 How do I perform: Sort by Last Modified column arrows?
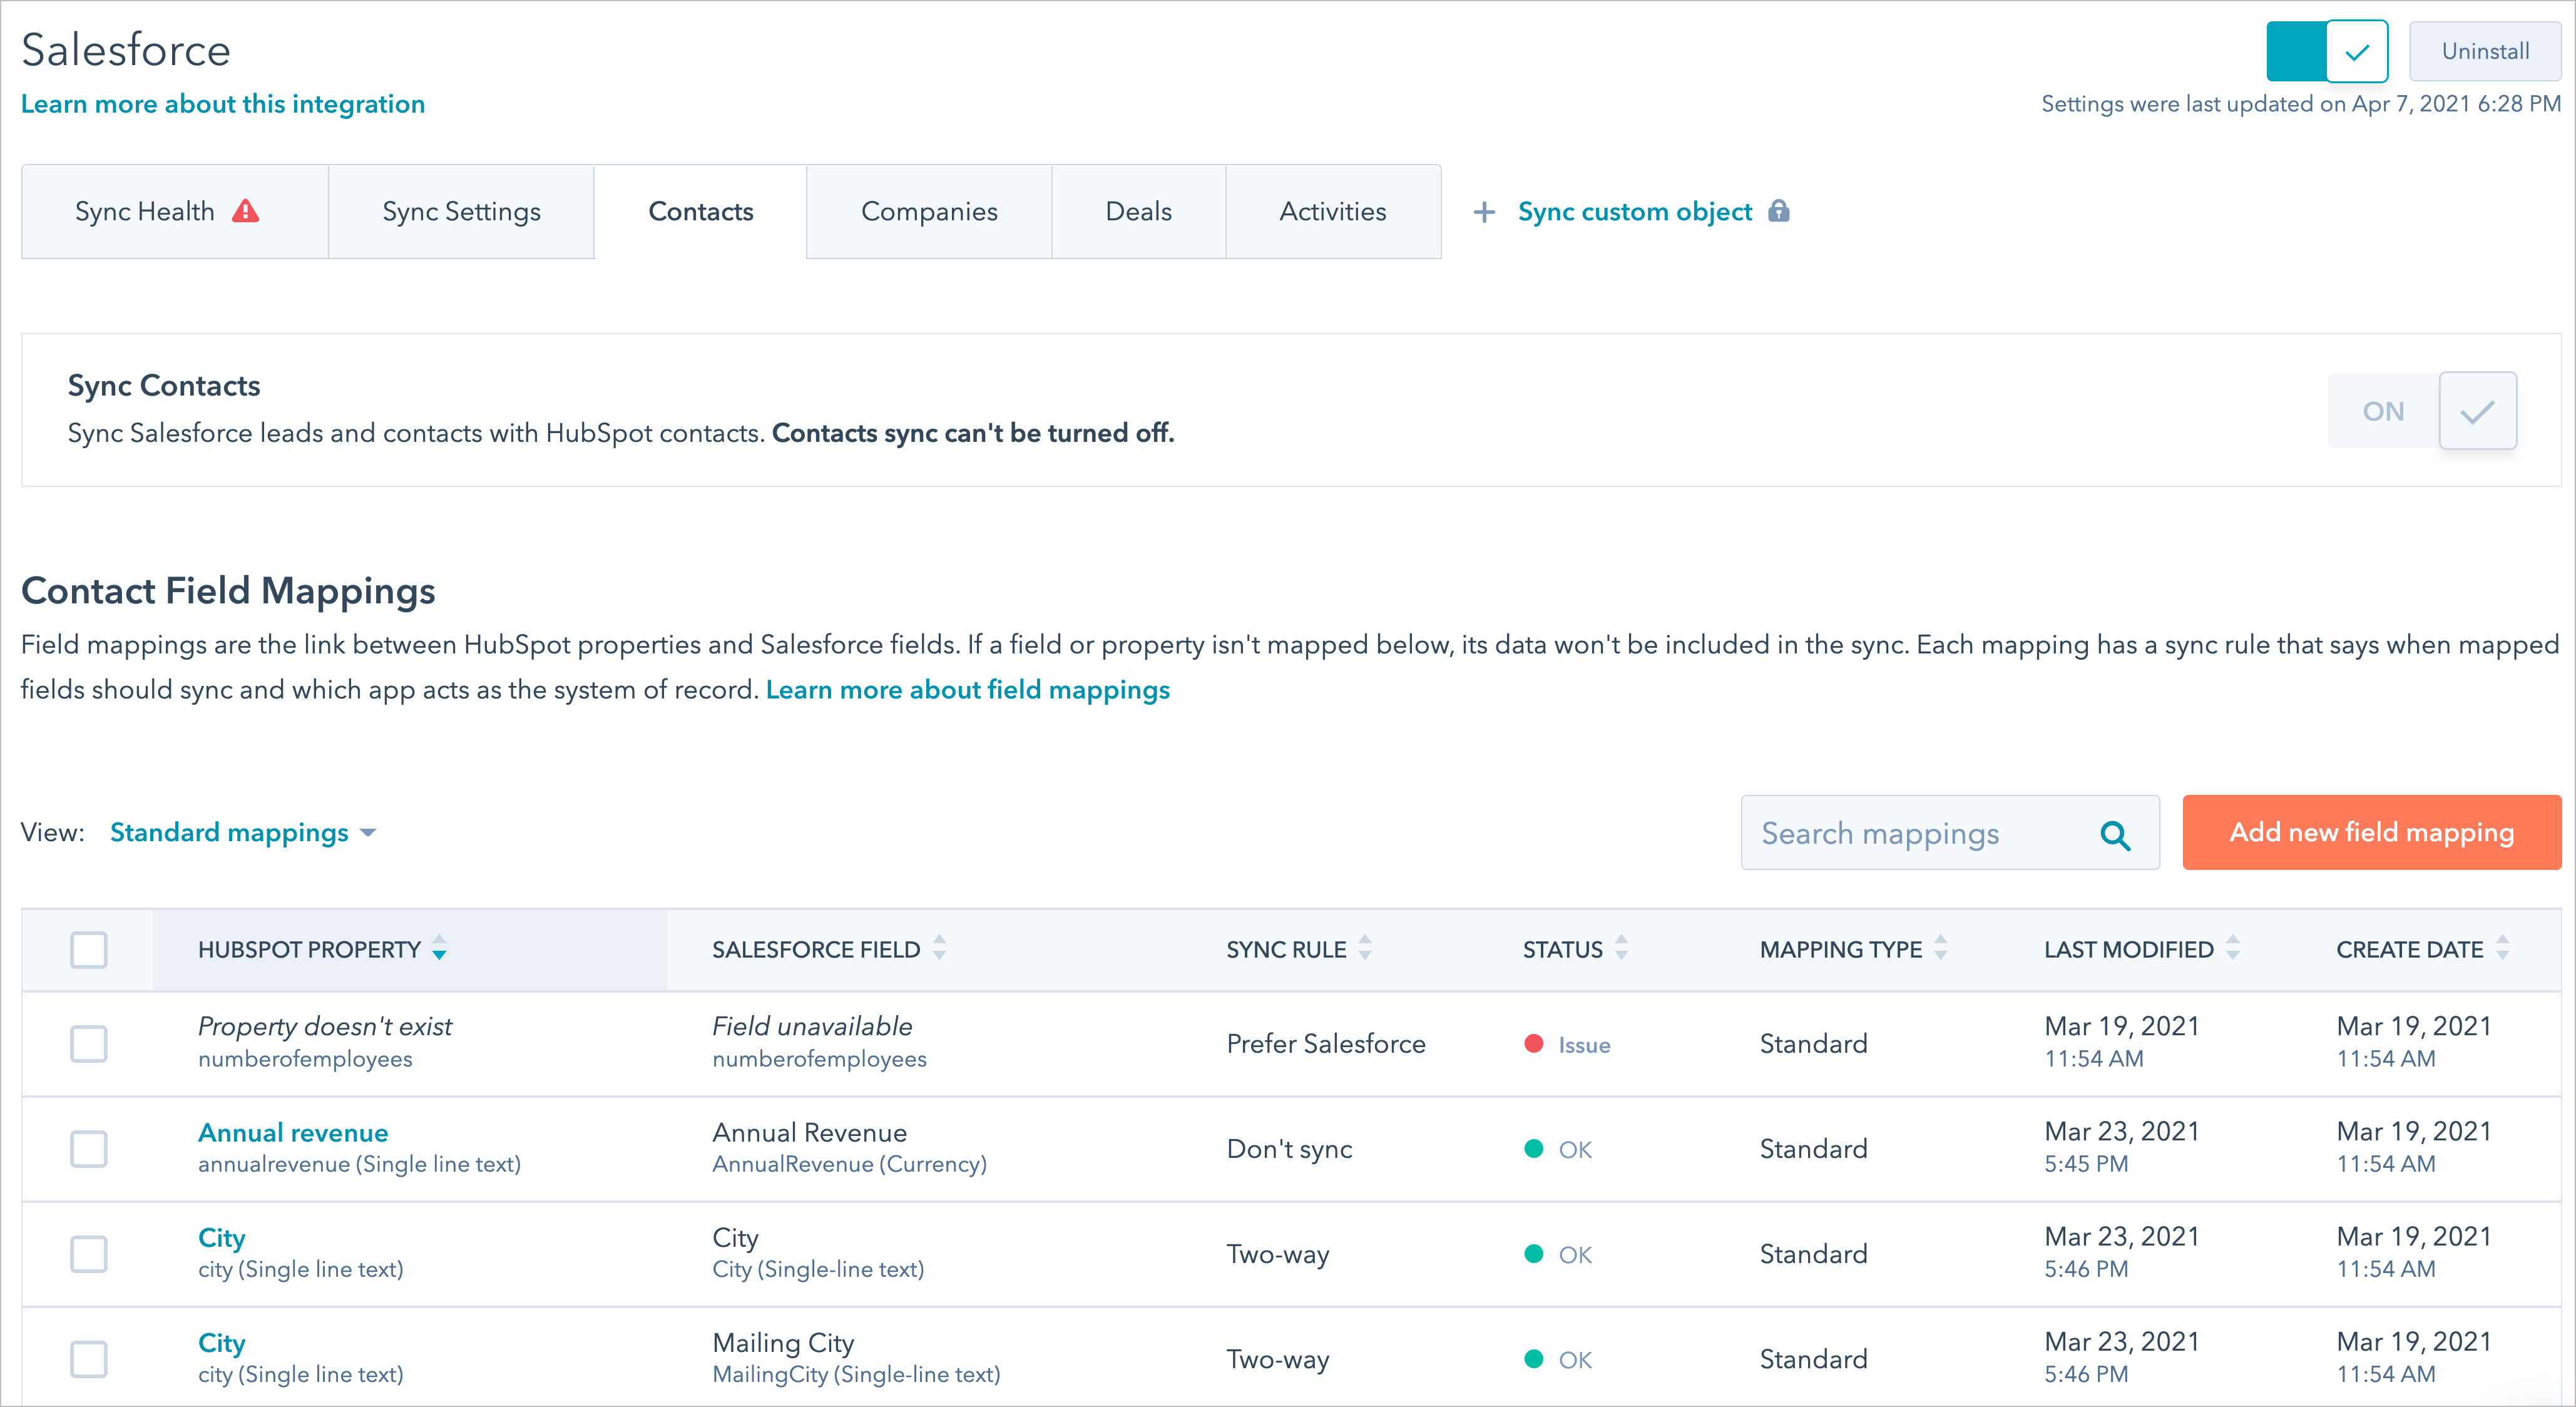2233,948
